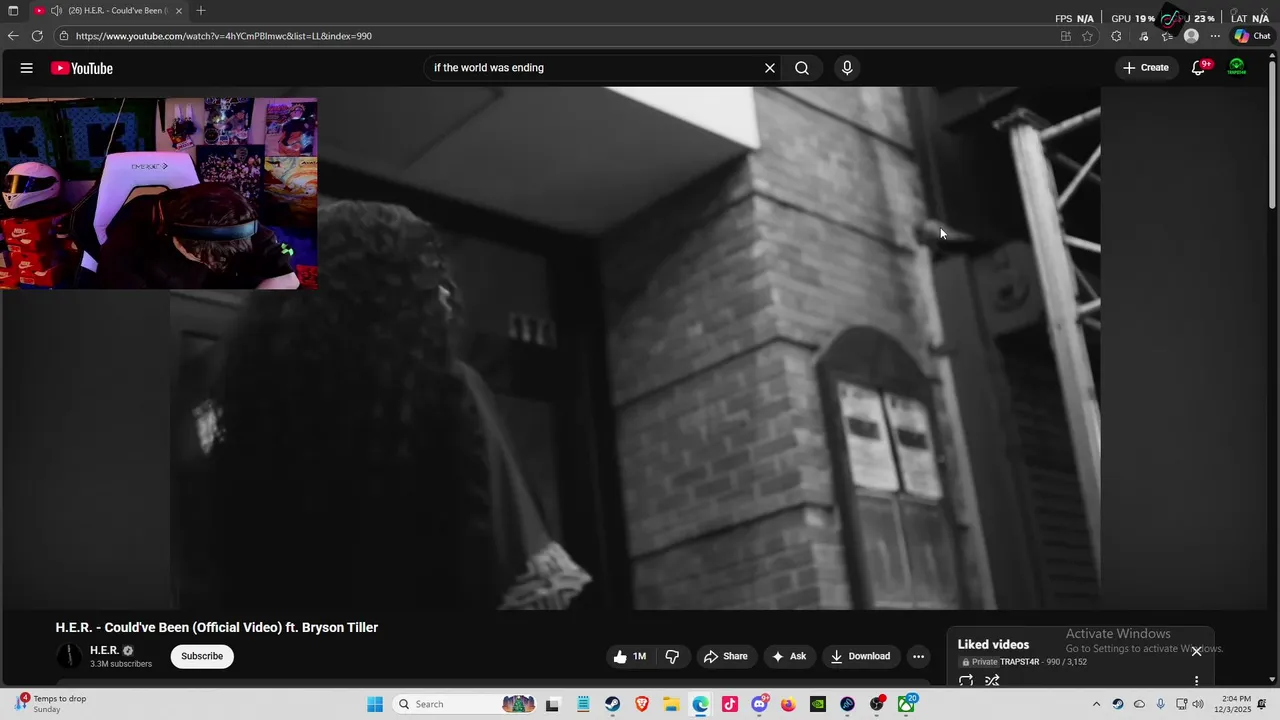1280x720 pixels.
Task: Open the browser media control icon
Action: (1144, 36)
